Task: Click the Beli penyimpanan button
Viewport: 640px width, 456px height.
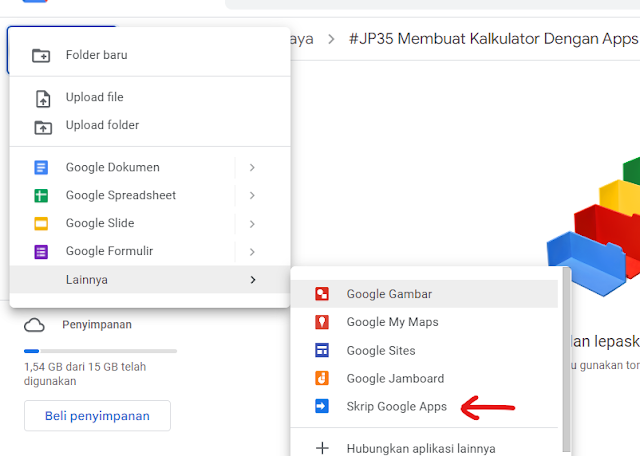Action: click(x=97, y=416)
